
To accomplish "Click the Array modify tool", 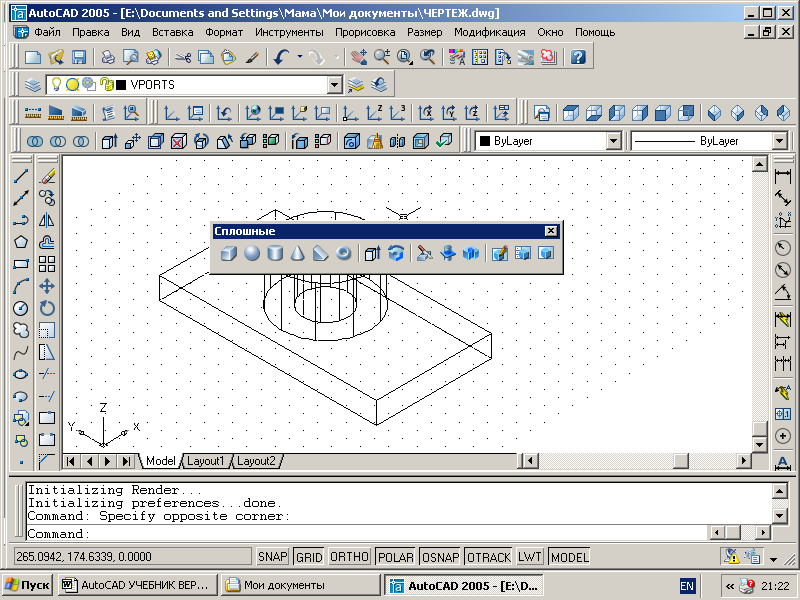I will point(47,264).
